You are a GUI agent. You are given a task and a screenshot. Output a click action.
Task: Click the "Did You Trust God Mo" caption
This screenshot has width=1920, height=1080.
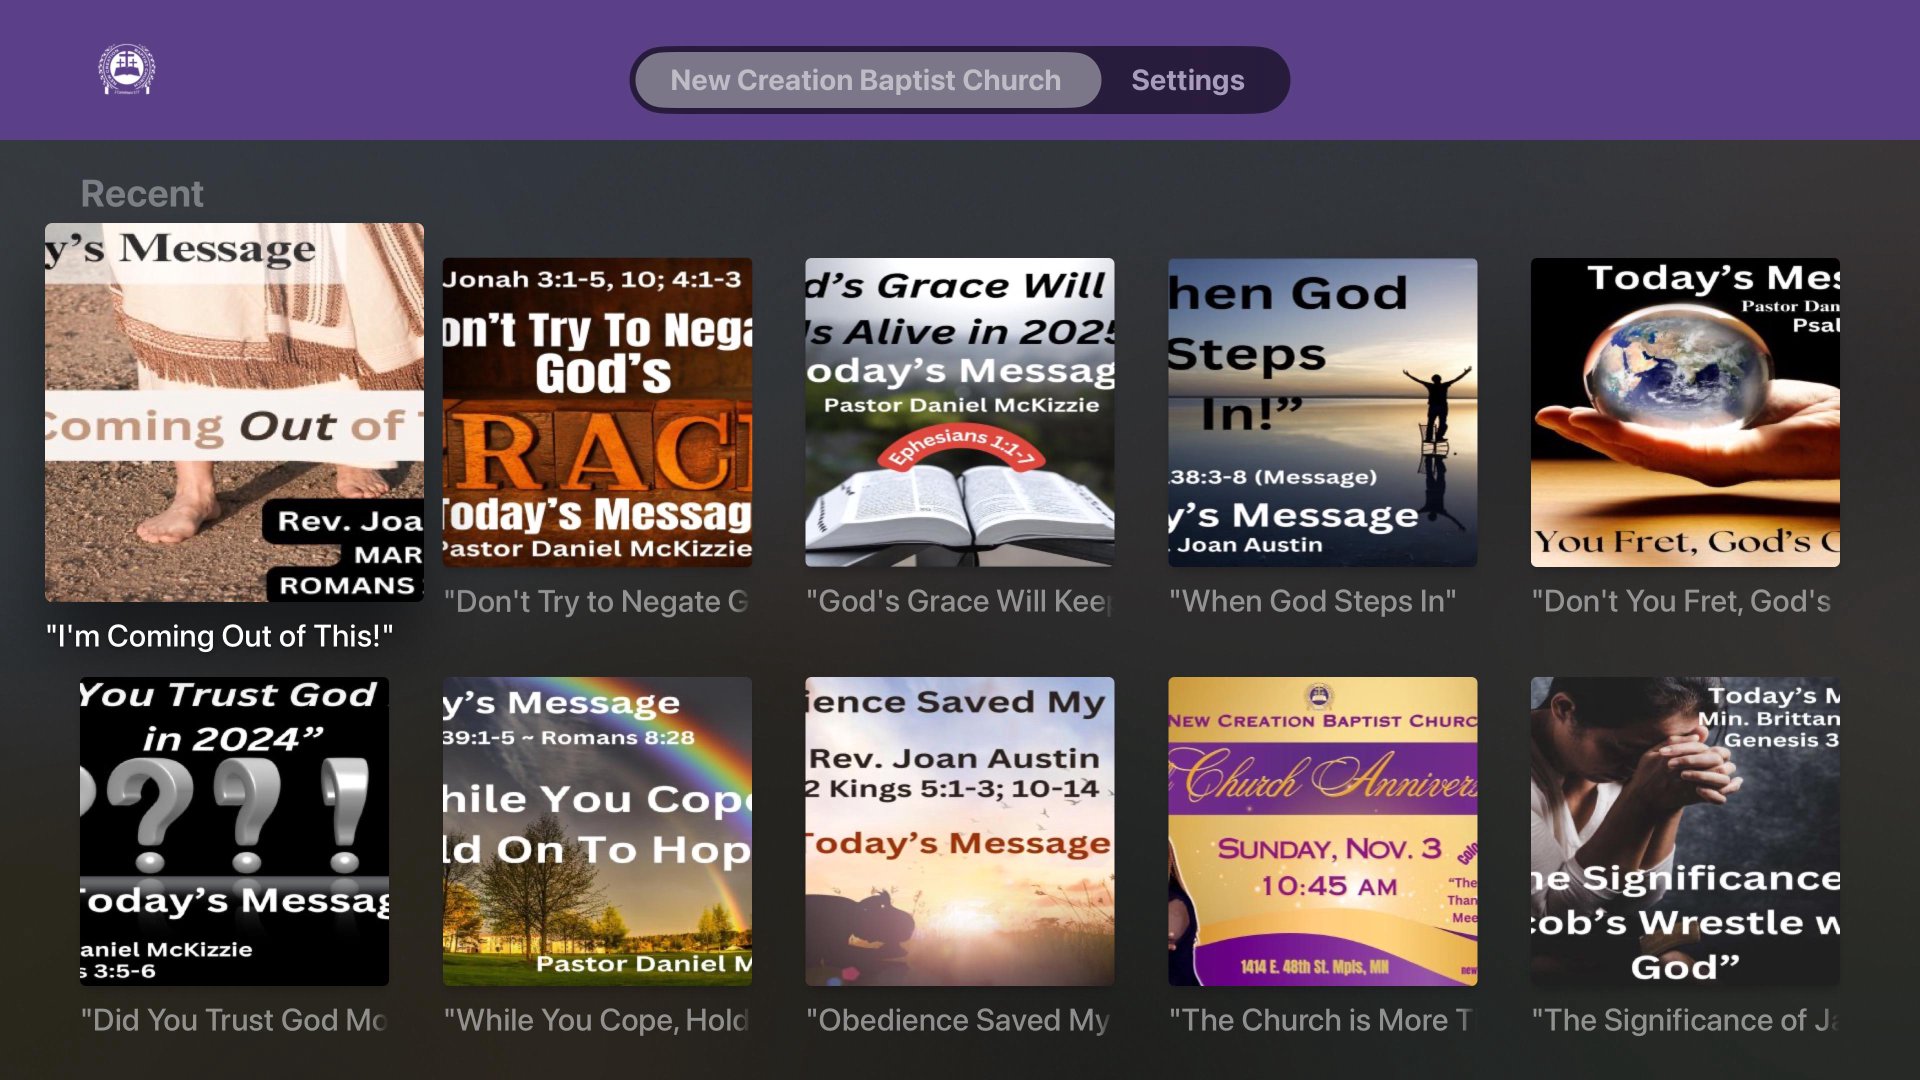coord(234,1020)
